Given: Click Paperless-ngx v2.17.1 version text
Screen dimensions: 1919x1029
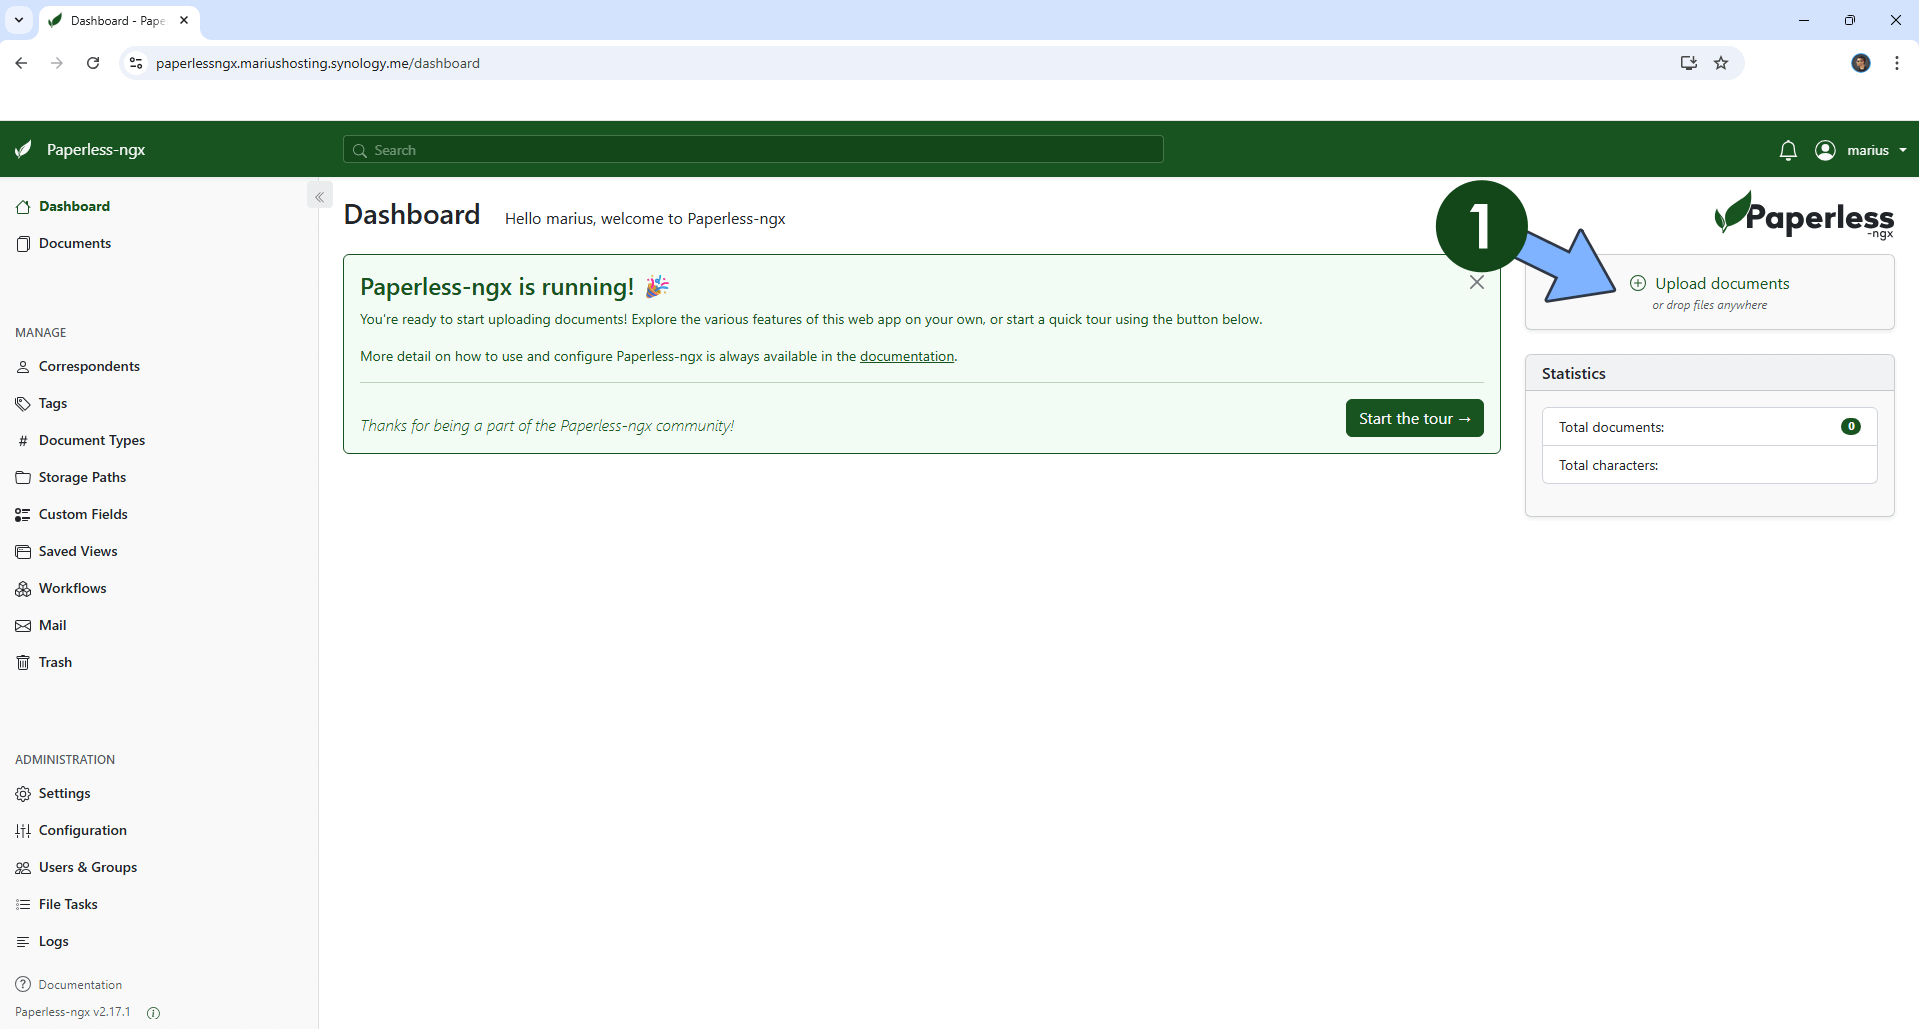Looking at the screenshot, I should [73, 1012].
